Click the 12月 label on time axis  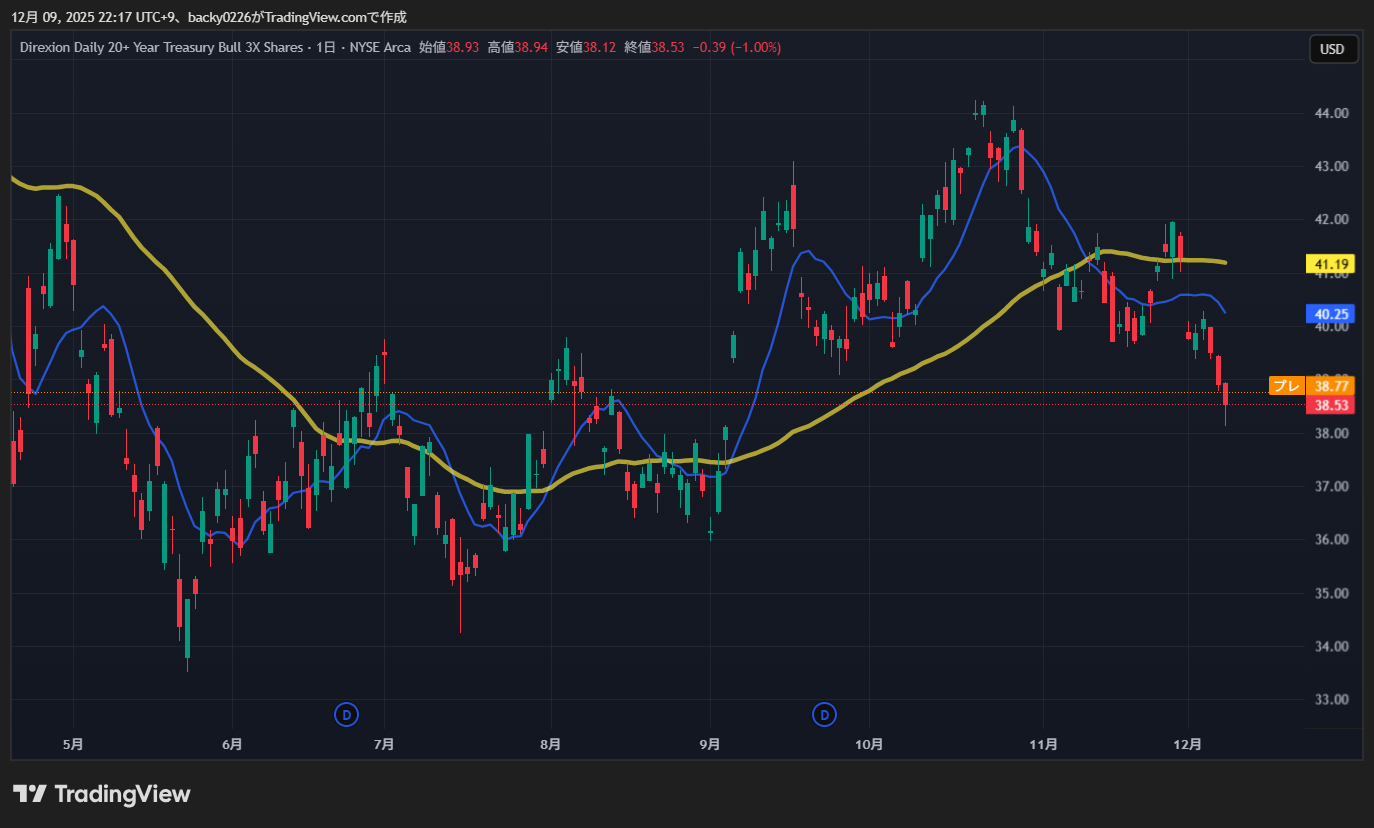(x=1188, y=744)
